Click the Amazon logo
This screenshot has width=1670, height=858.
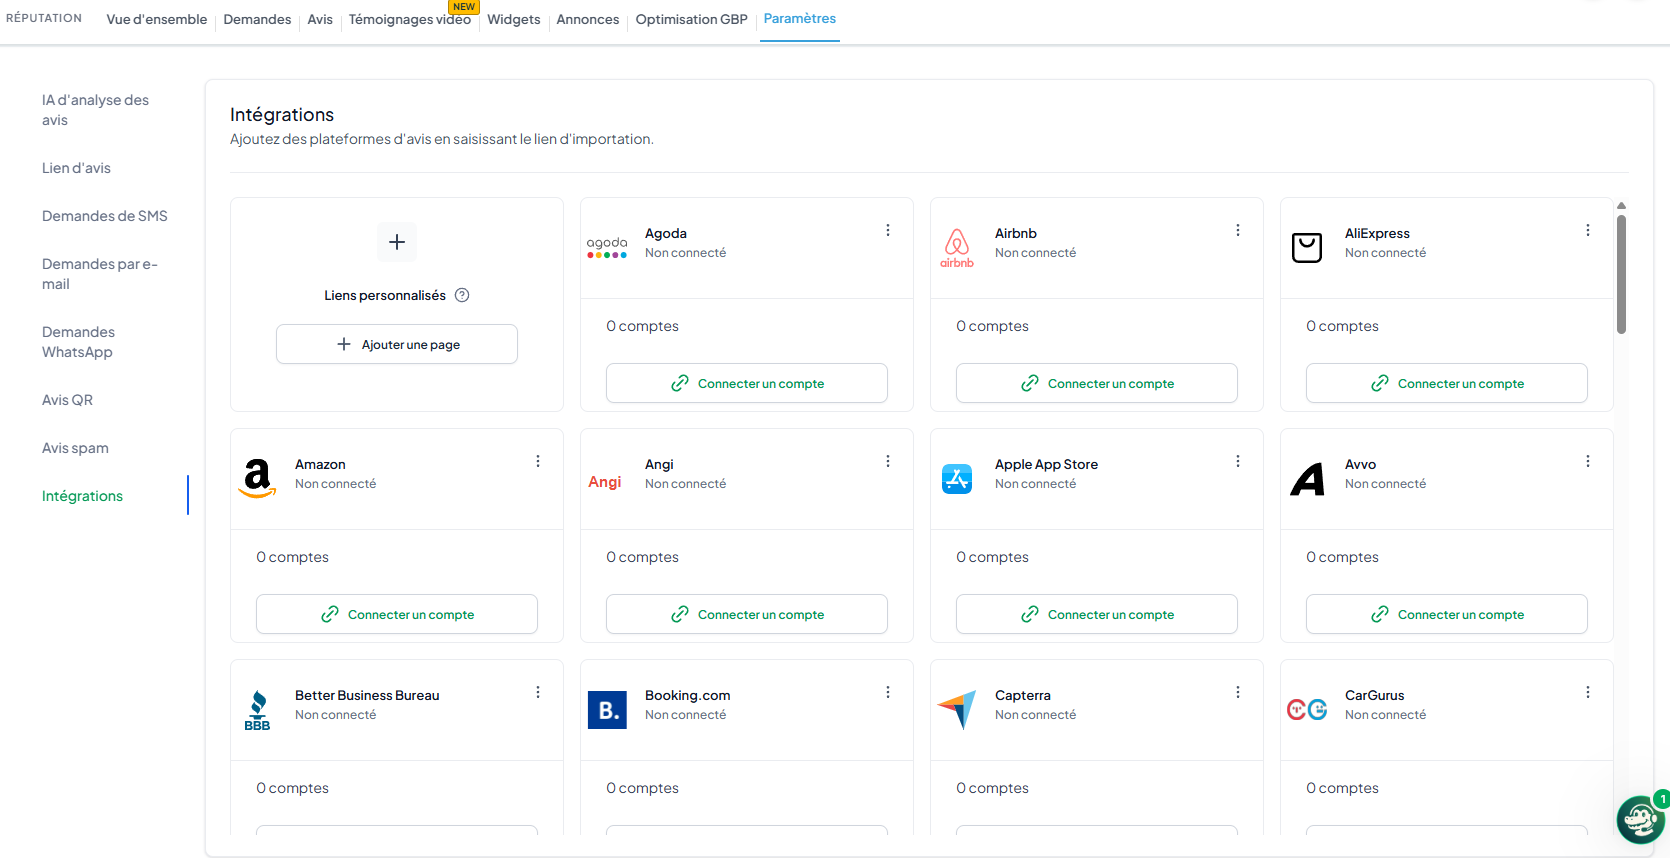[x=257, y=478]
